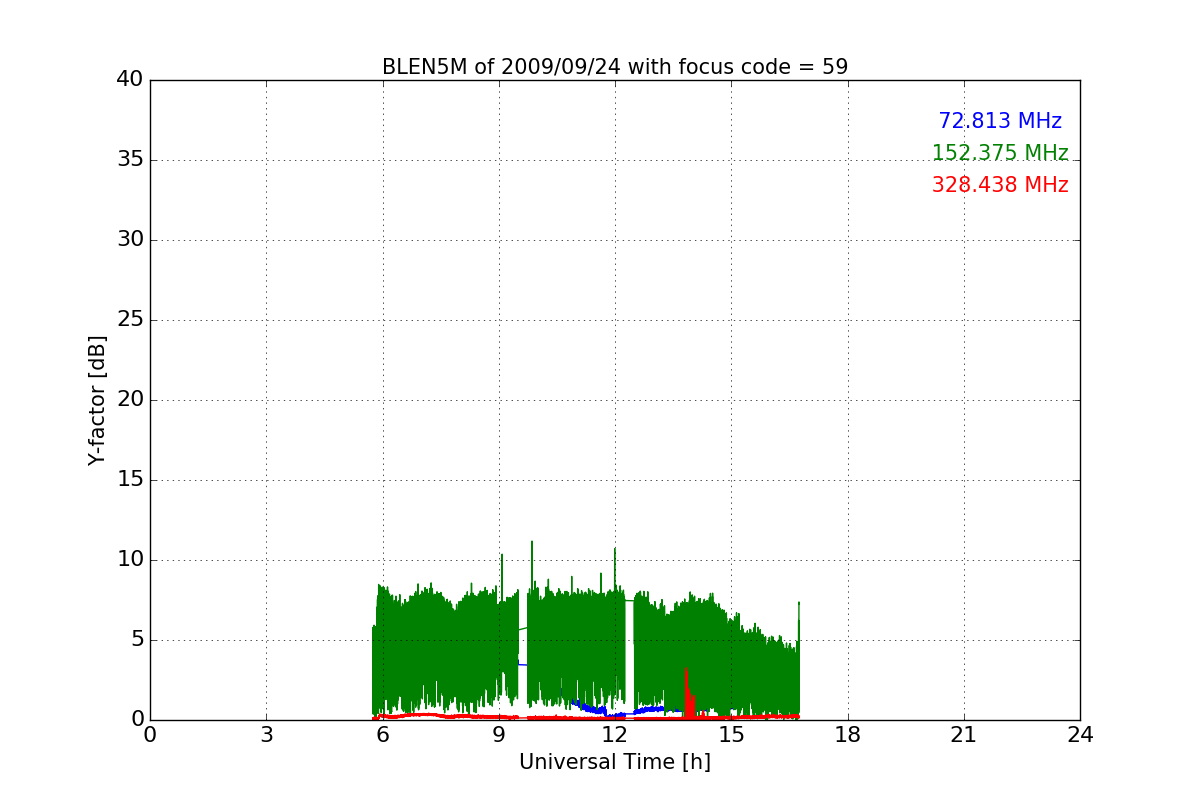Click the x-axis tick label '24'
Screen dimensions: 1200x800
[1080, 735]
